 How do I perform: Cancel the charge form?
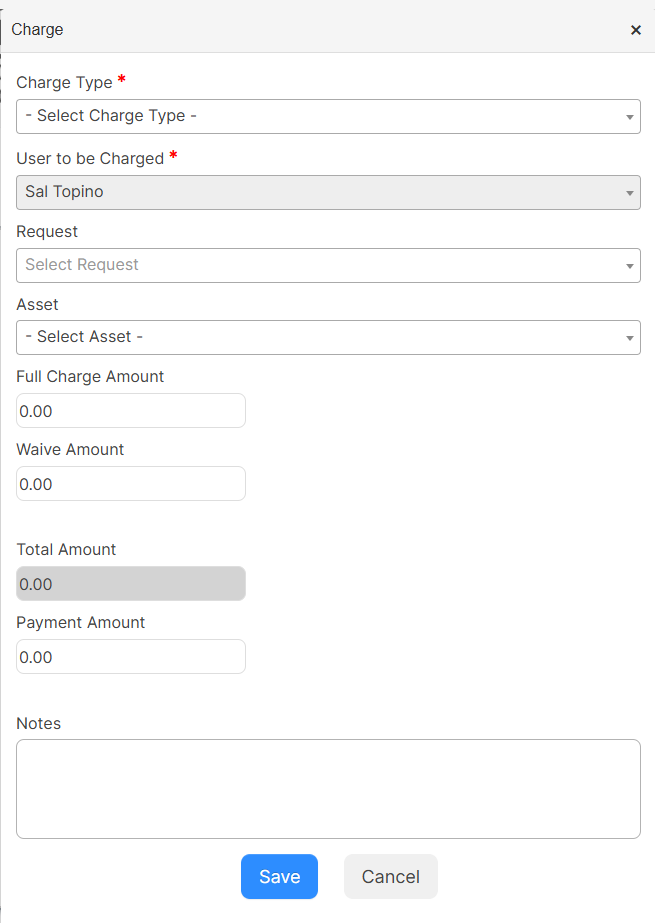[391, 876]
